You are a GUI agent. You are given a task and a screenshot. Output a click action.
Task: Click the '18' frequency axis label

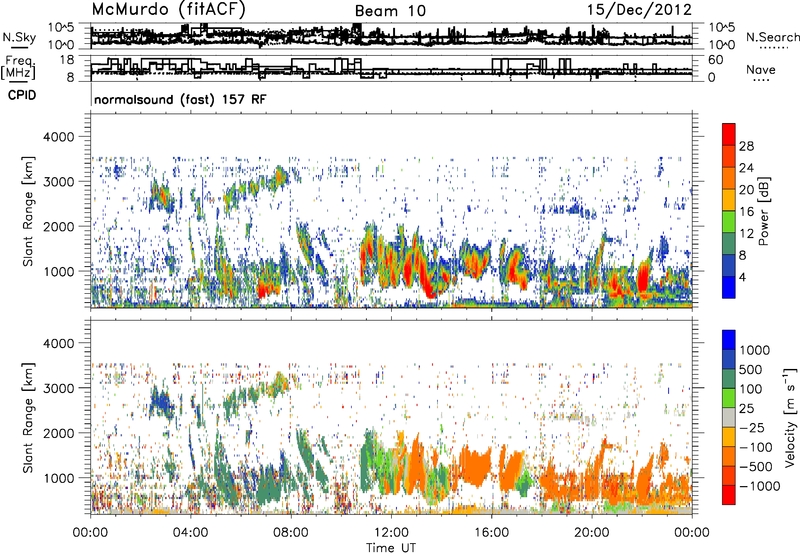click(x=67, y=60)
